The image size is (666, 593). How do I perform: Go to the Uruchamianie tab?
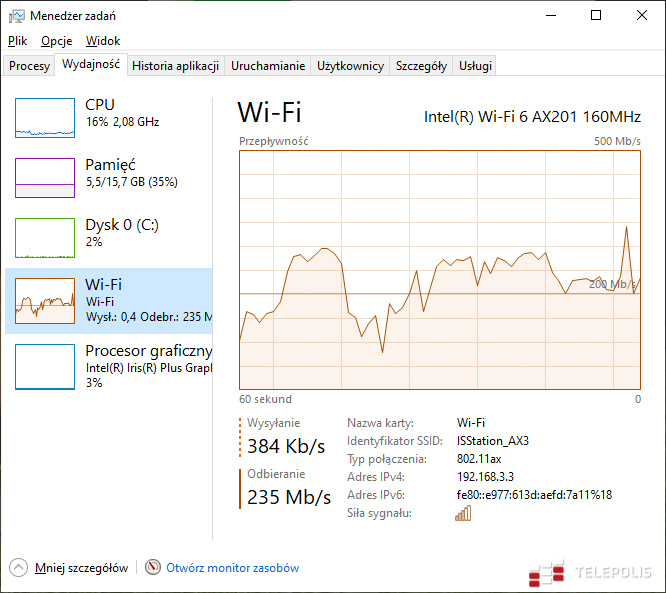coord(268,66)
